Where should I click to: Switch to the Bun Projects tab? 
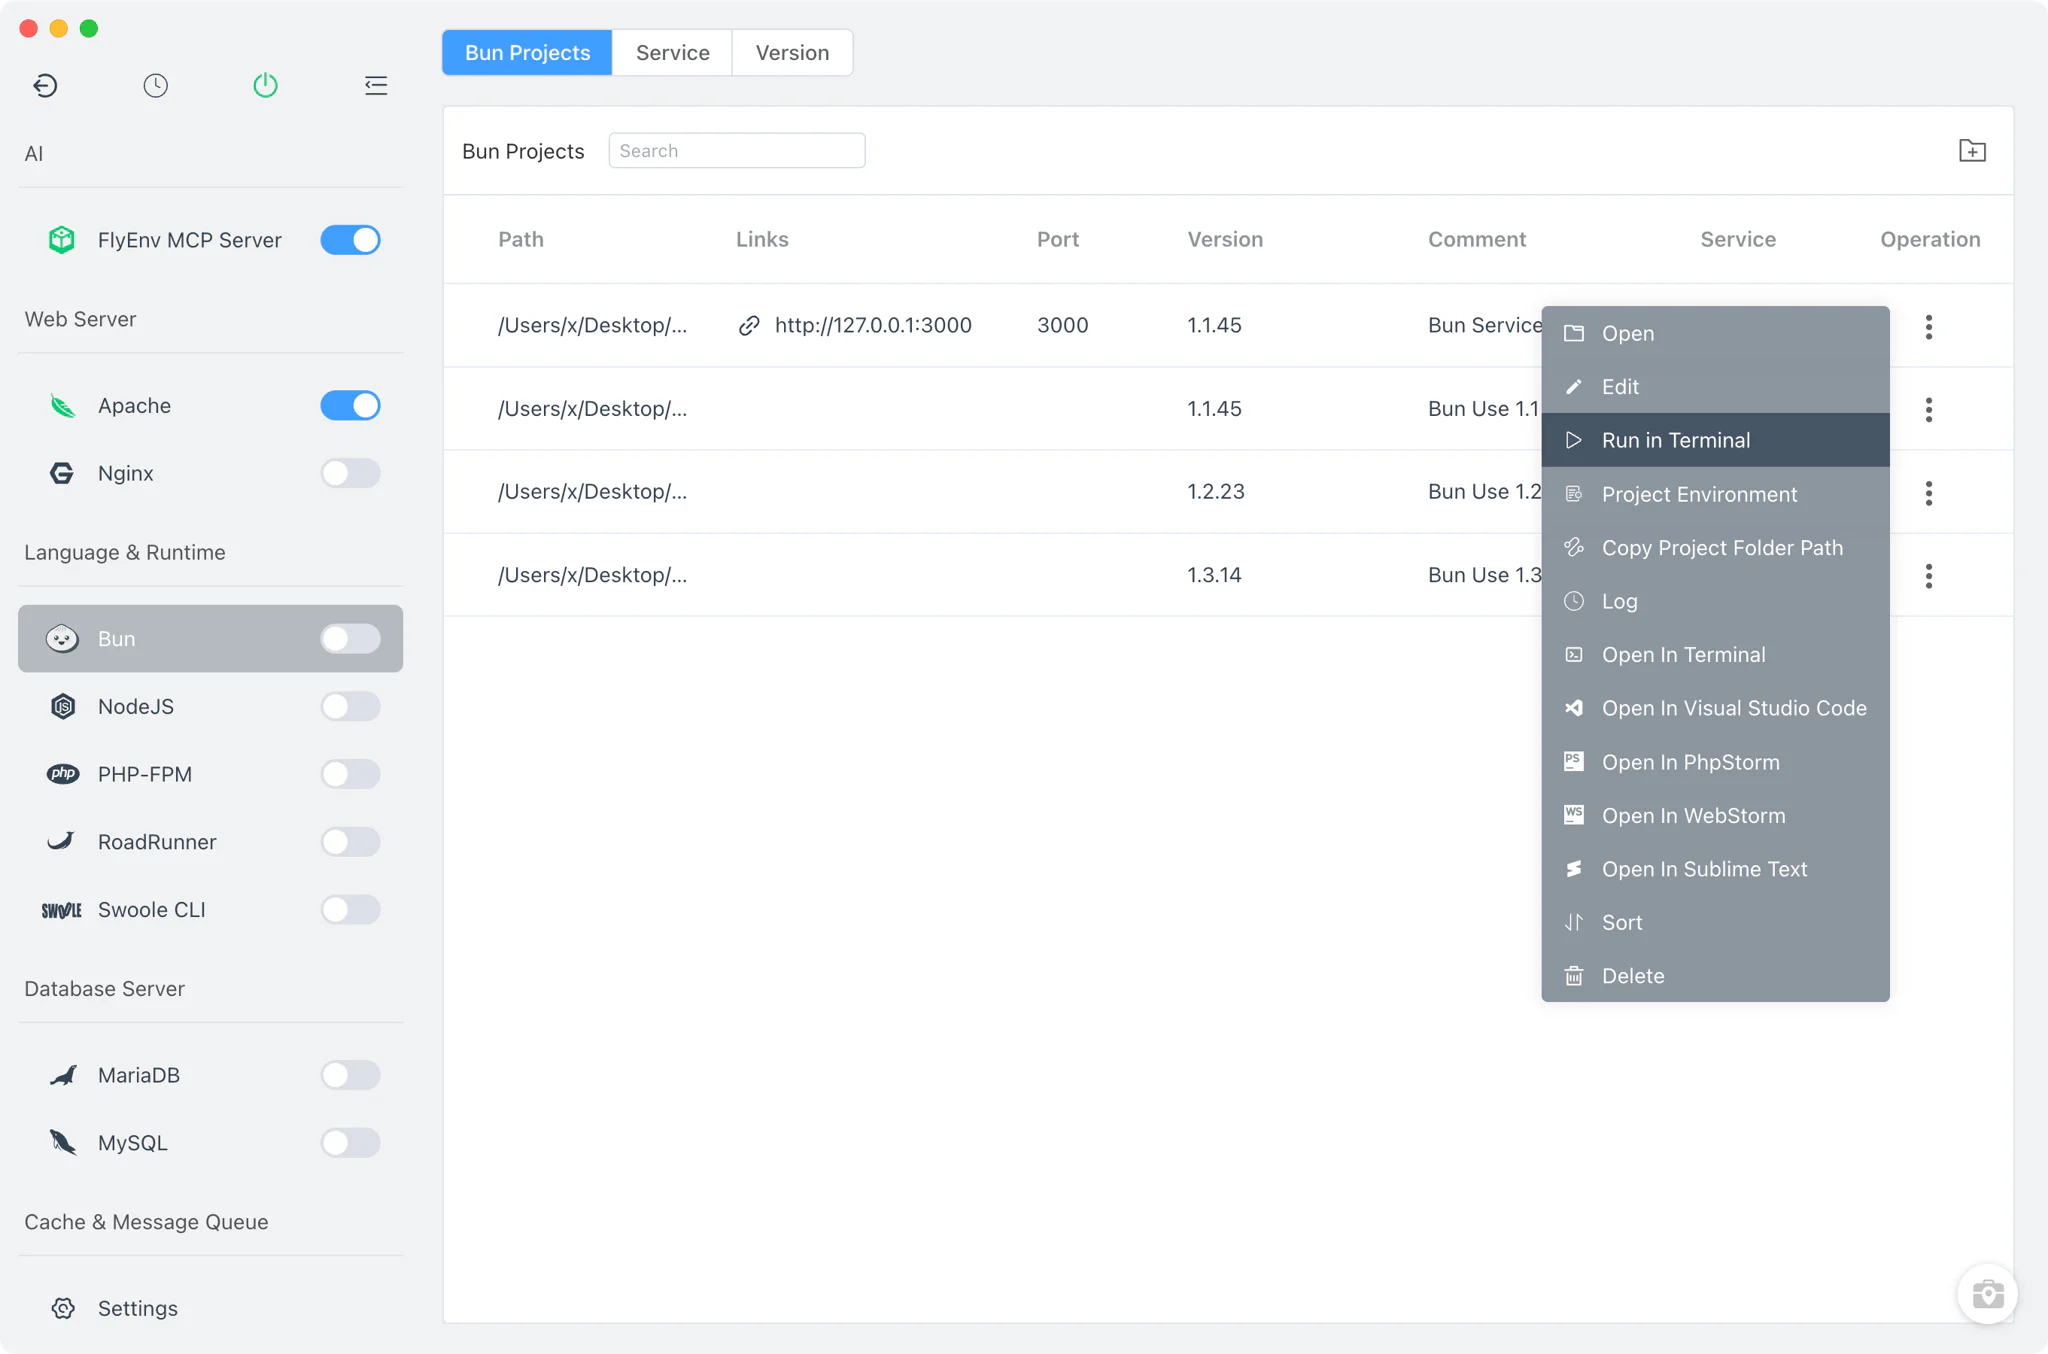[527, 53]
